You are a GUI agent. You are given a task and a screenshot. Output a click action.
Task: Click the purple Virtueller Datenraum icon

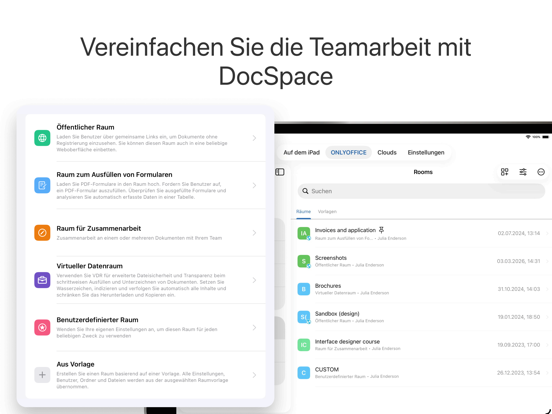click(42, 280)
